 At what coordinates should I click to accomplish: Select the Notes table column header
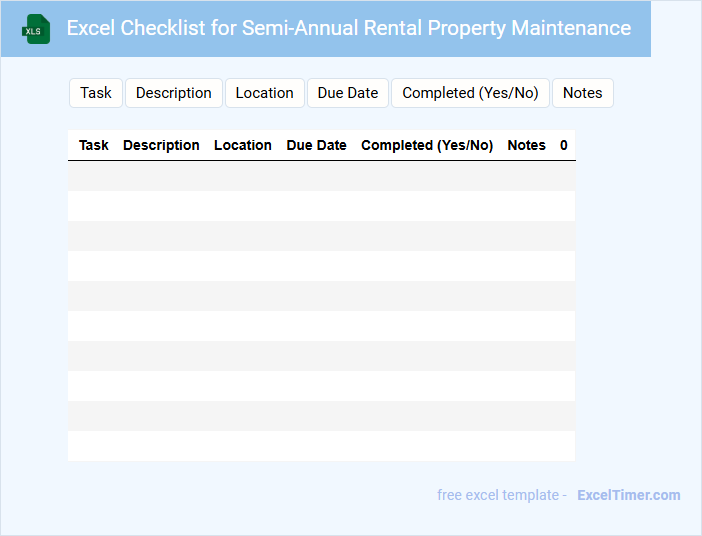[x=526, y=145]
